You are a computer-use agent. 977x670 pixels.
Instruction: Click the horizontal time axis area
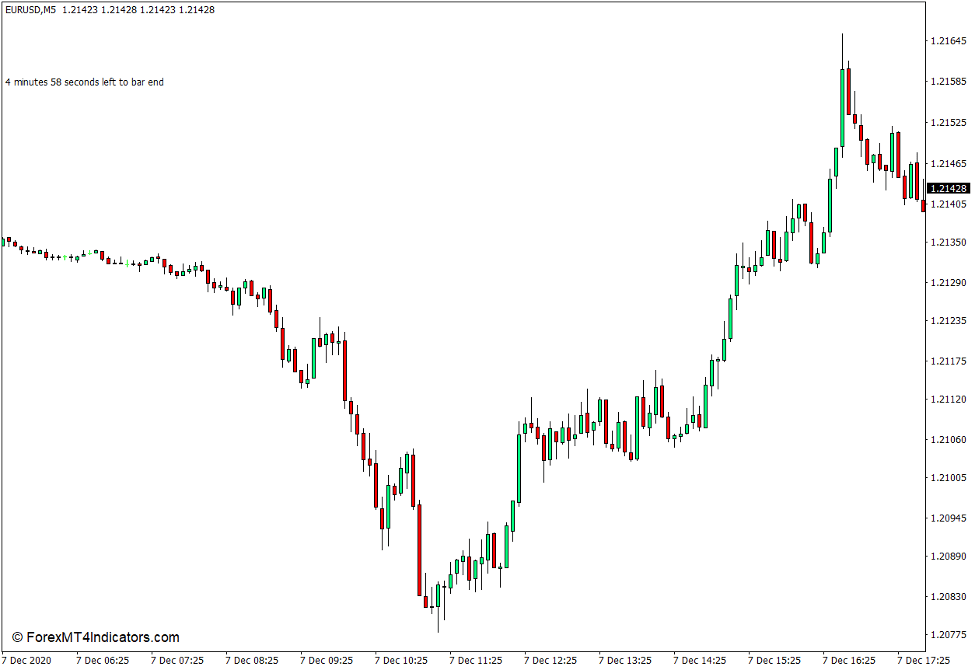click(x=500, y=660)
